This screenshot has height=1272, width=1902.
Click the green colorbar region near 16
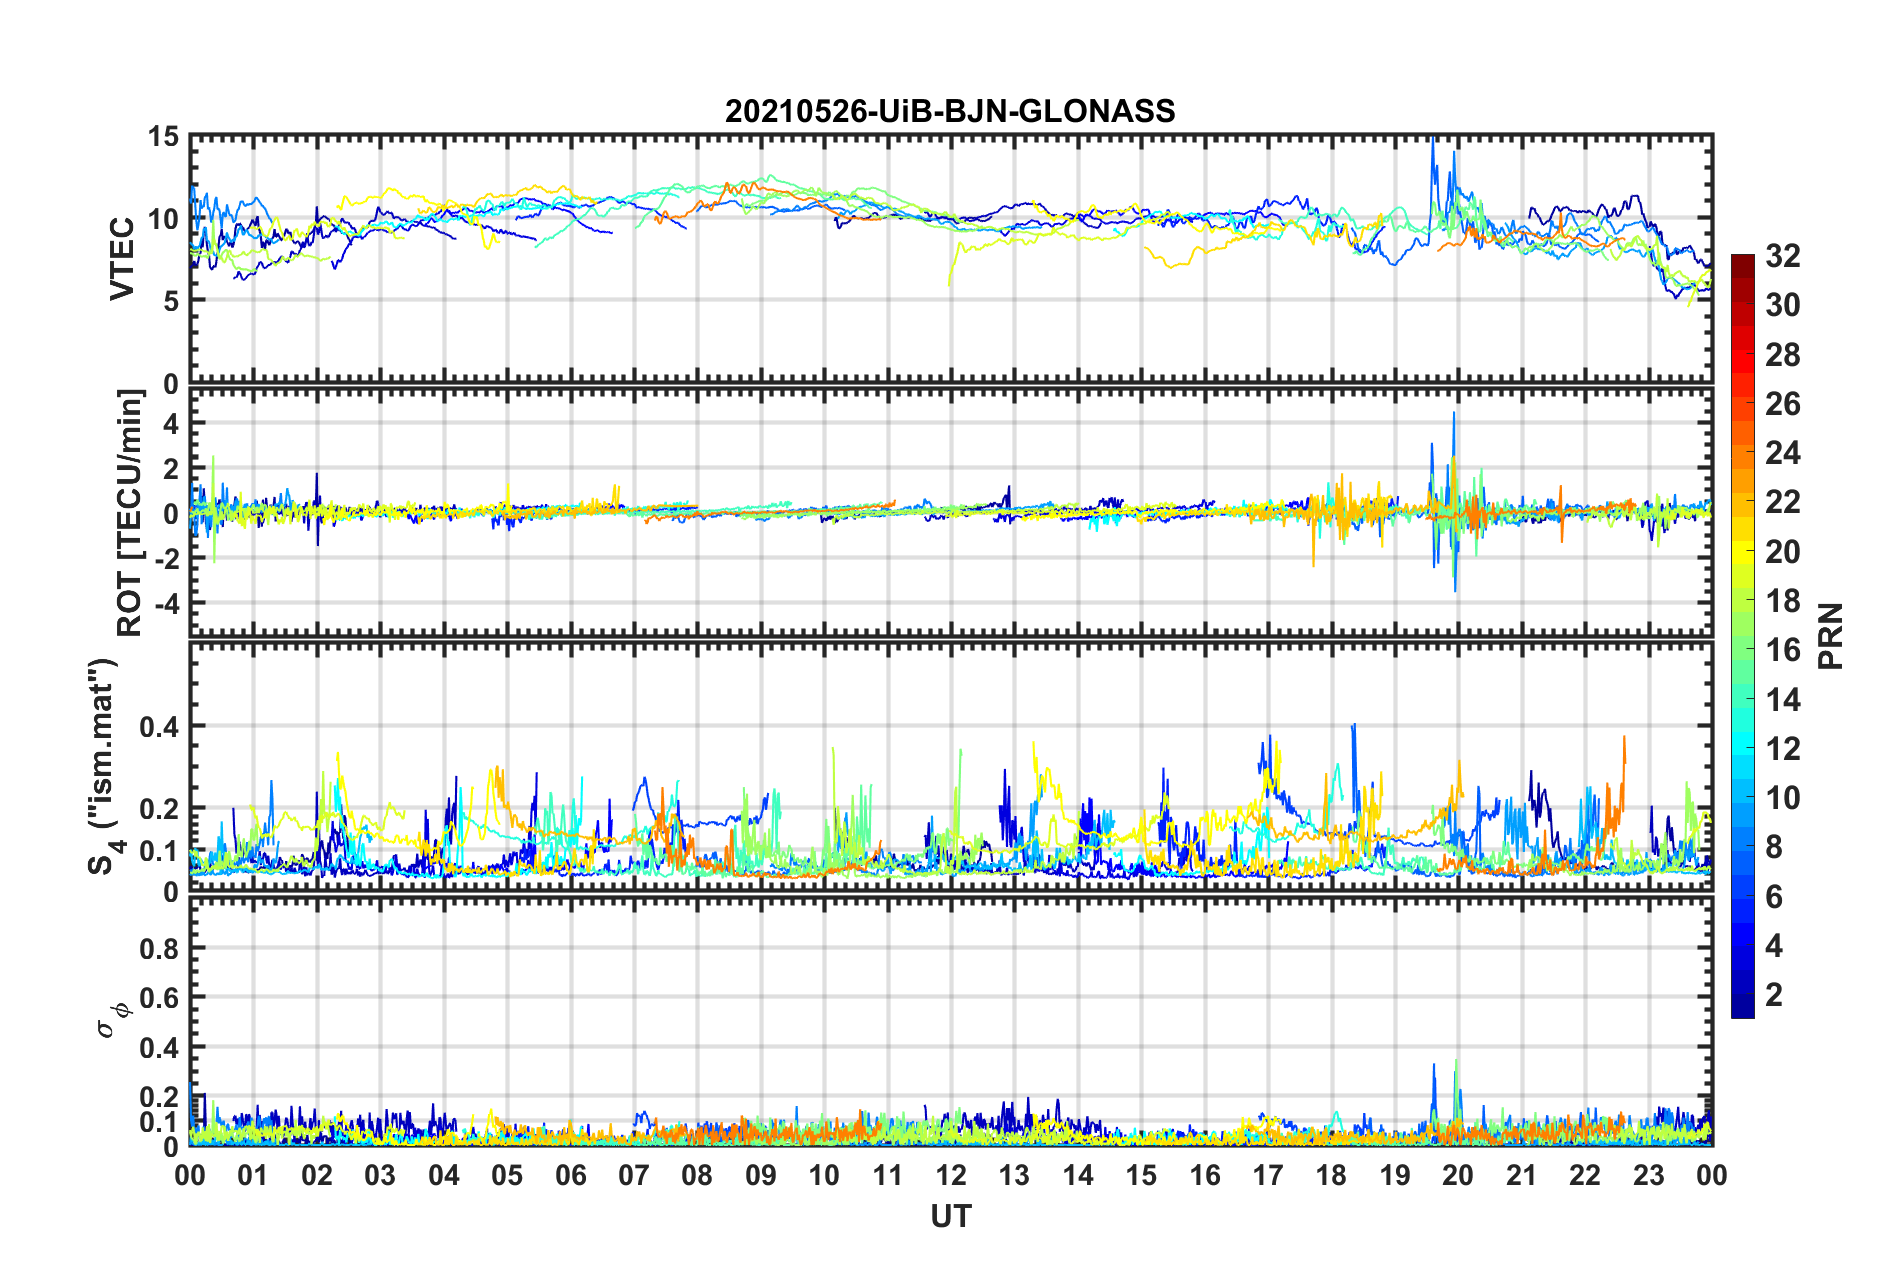(1743, 650)
